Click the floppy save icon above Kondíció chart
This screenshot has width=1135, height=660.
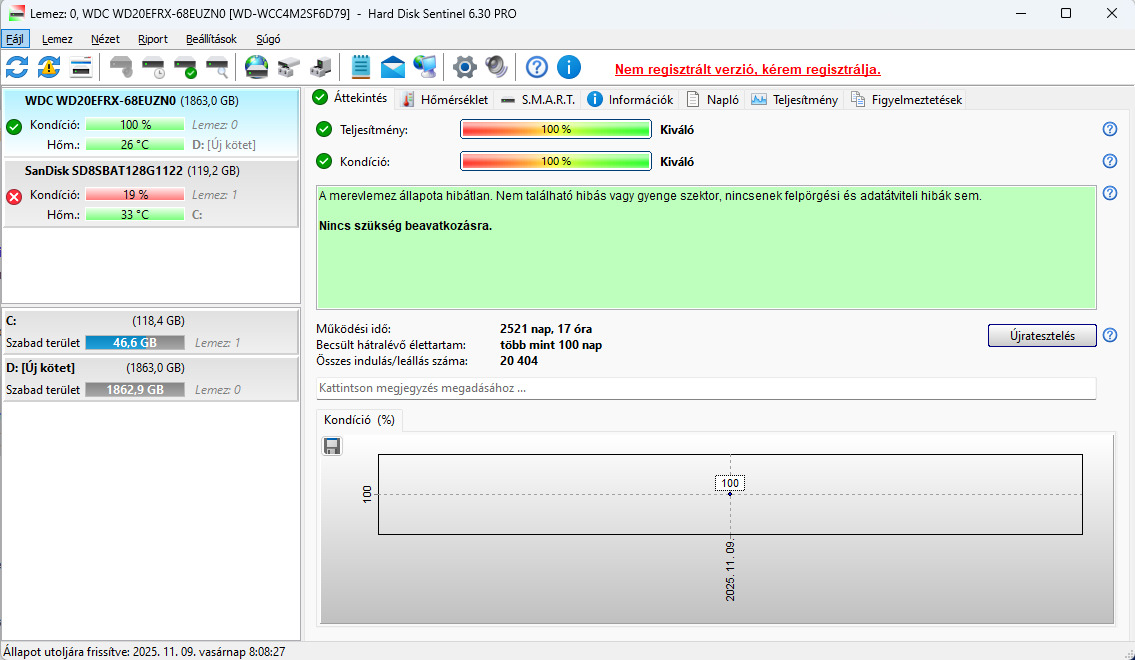332,446
